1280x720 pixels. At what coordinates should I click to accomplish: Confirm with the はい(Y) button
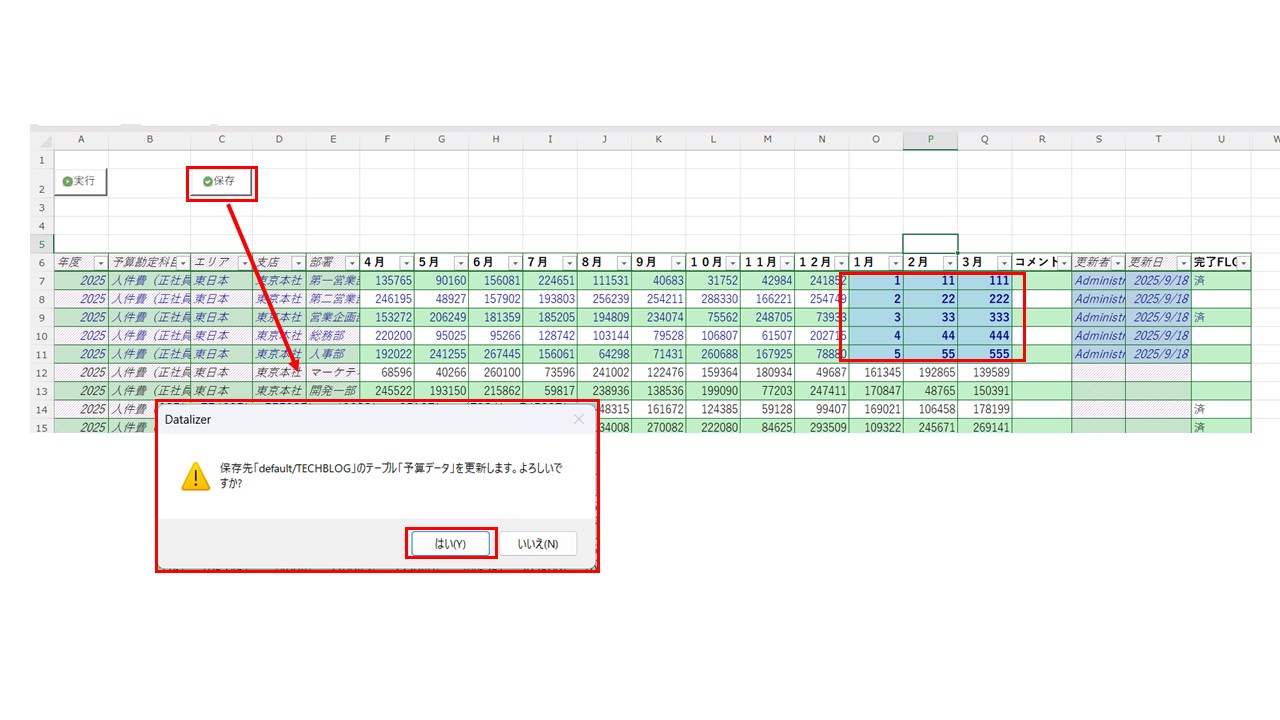point(451,544)
